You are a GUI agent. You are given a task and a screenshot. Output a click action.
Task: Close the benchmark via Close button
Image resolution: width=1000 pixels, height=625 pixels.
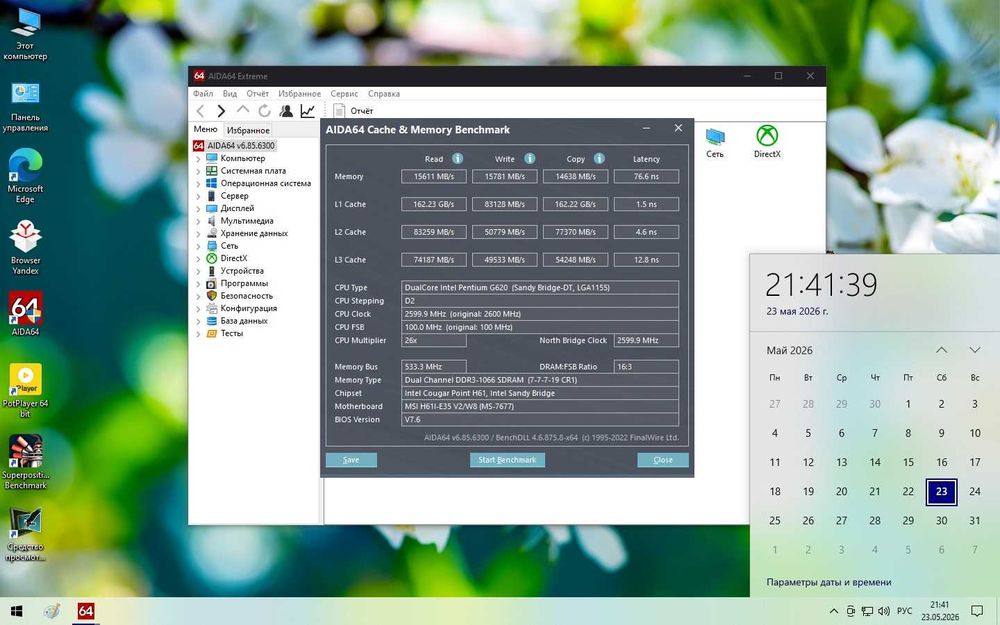[x=663, y=460]
